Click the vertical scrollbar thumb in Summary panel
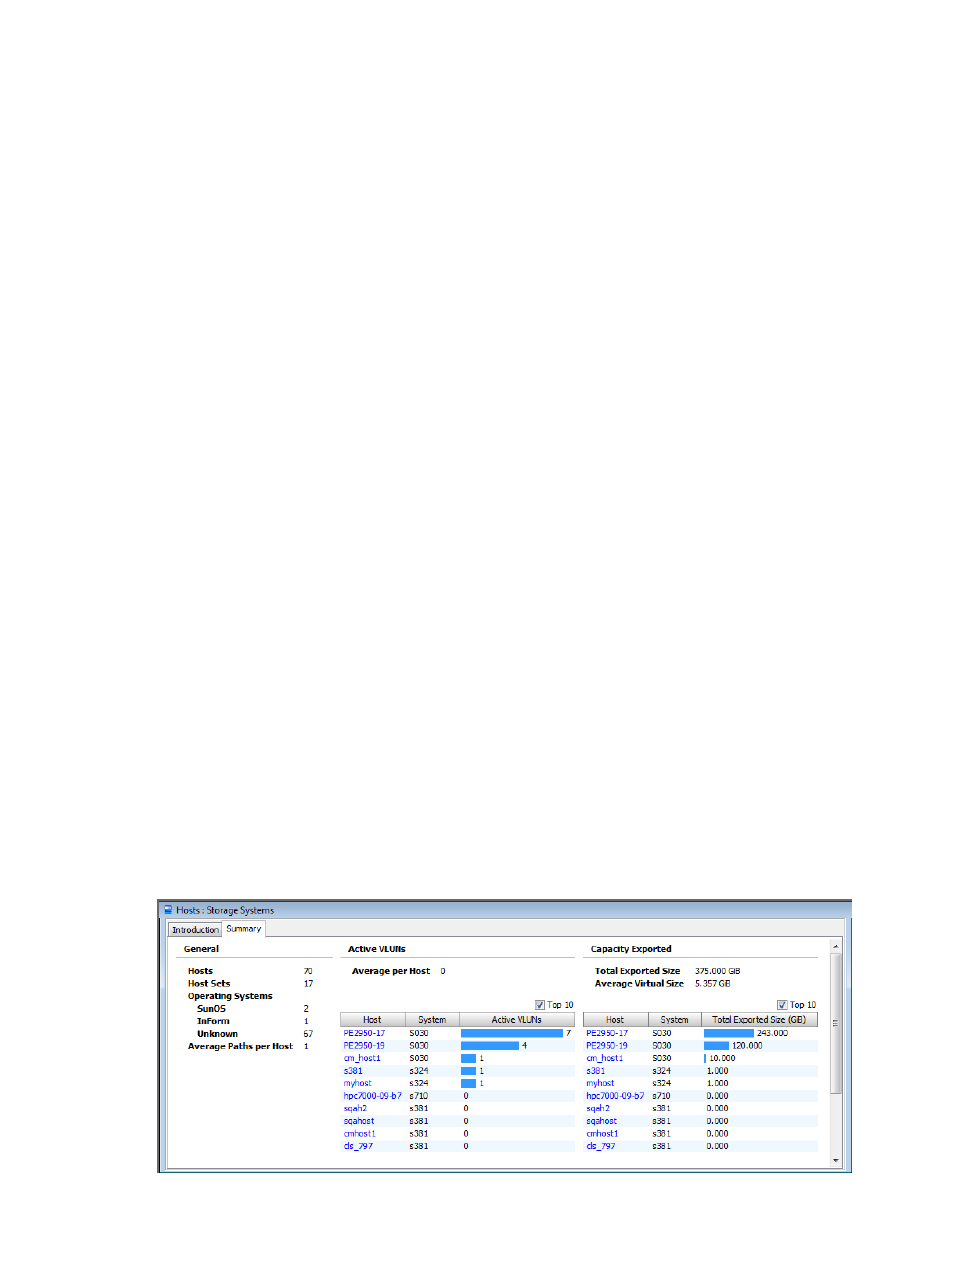This screenshot has height=1270, width=954. tap(836, 1023)
